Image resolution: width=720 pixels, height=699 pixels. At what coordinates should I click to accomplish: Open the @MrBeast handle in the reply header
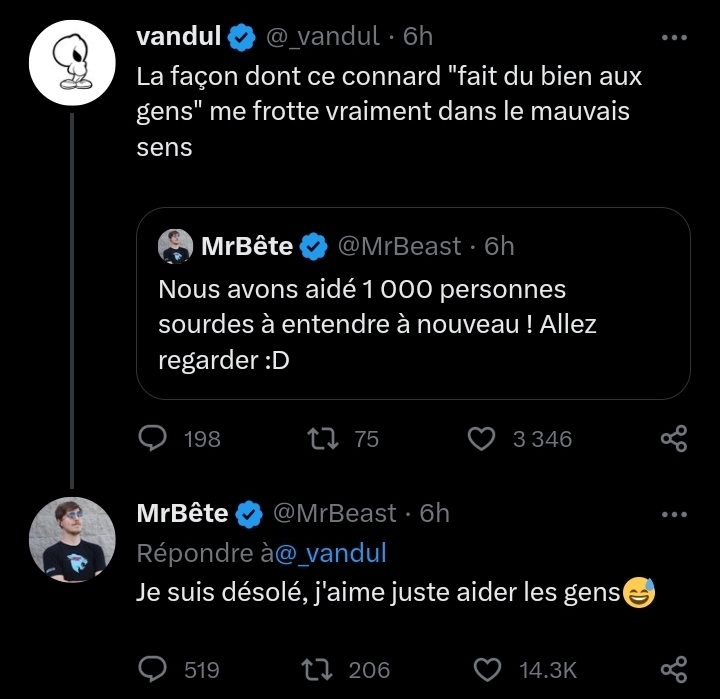[x=335, y=513]
